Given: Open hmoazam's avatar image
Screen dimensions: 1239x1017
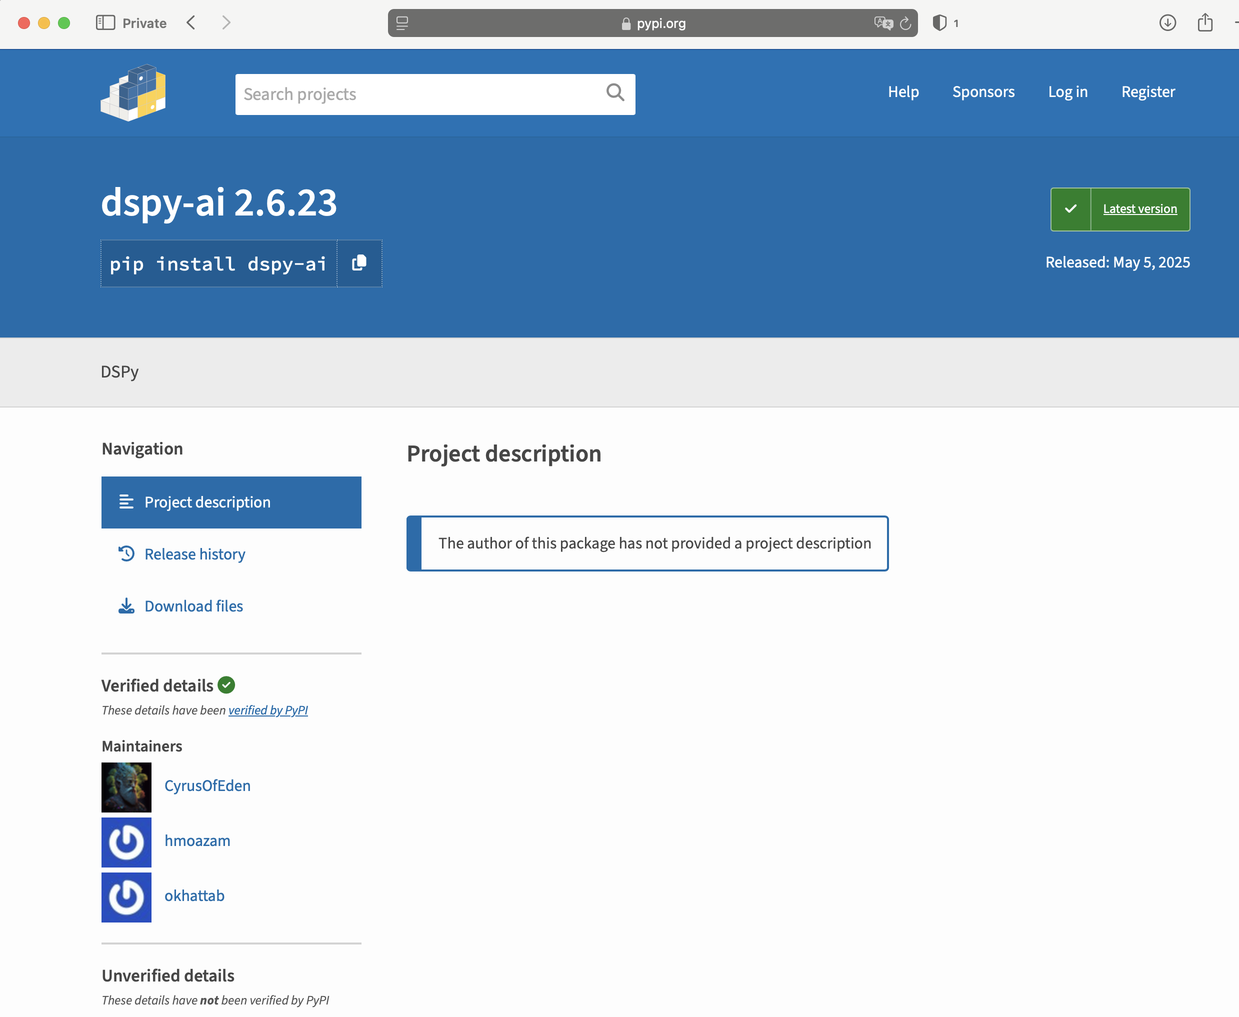Looking at the screenshot, I should (x=126, y=842).
